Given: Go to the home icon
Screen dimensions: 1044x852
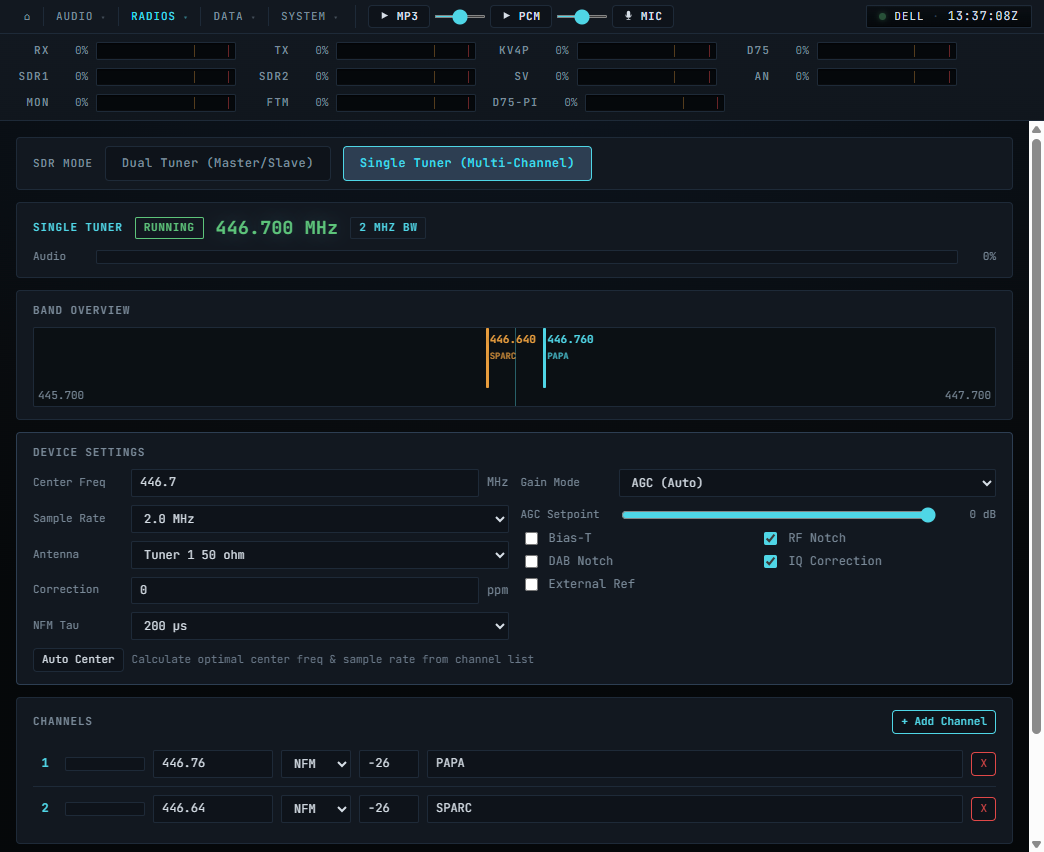Looking at the screenshot, I should tap(27, 17).
